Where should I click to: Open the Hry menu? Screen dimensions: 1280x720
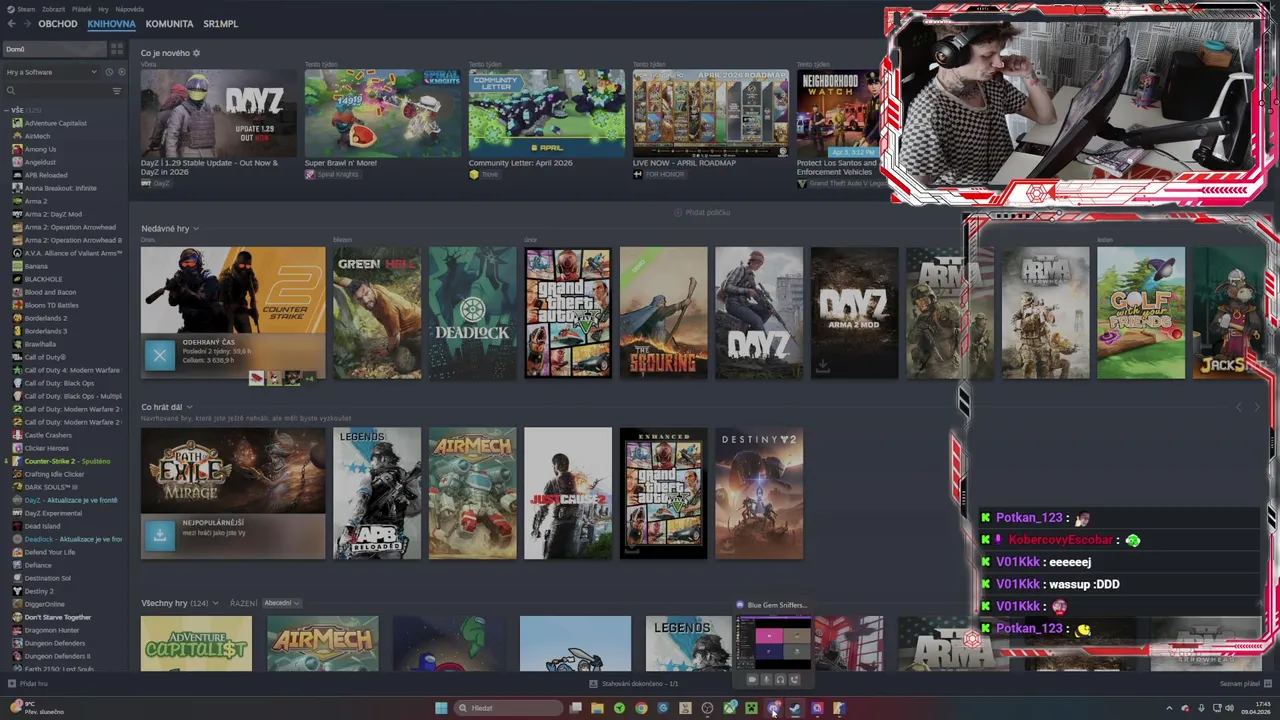pos(103,9)
